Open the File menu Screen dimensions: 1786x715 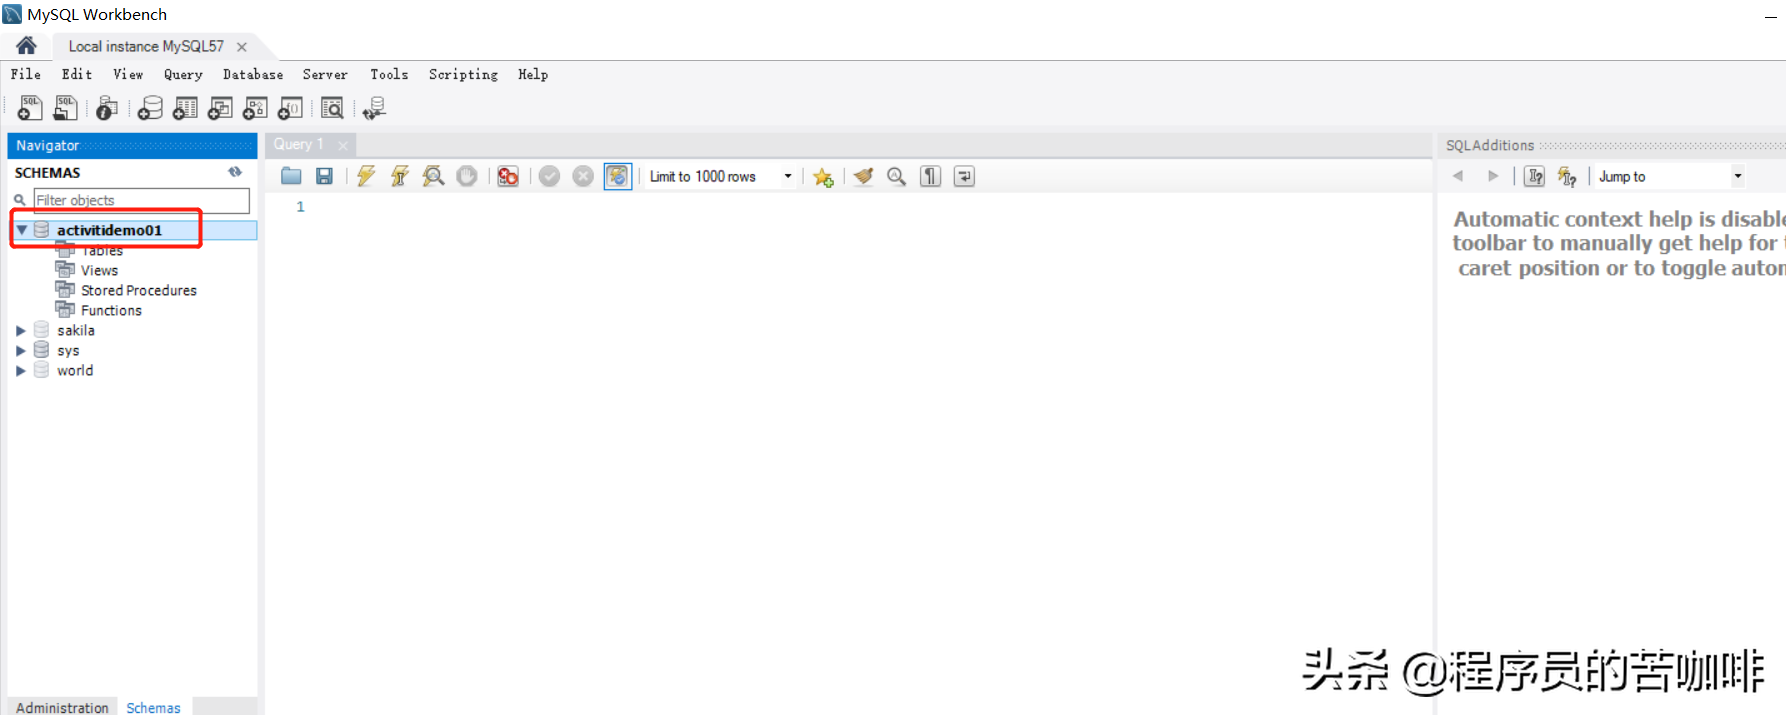(x=26, y=74)
